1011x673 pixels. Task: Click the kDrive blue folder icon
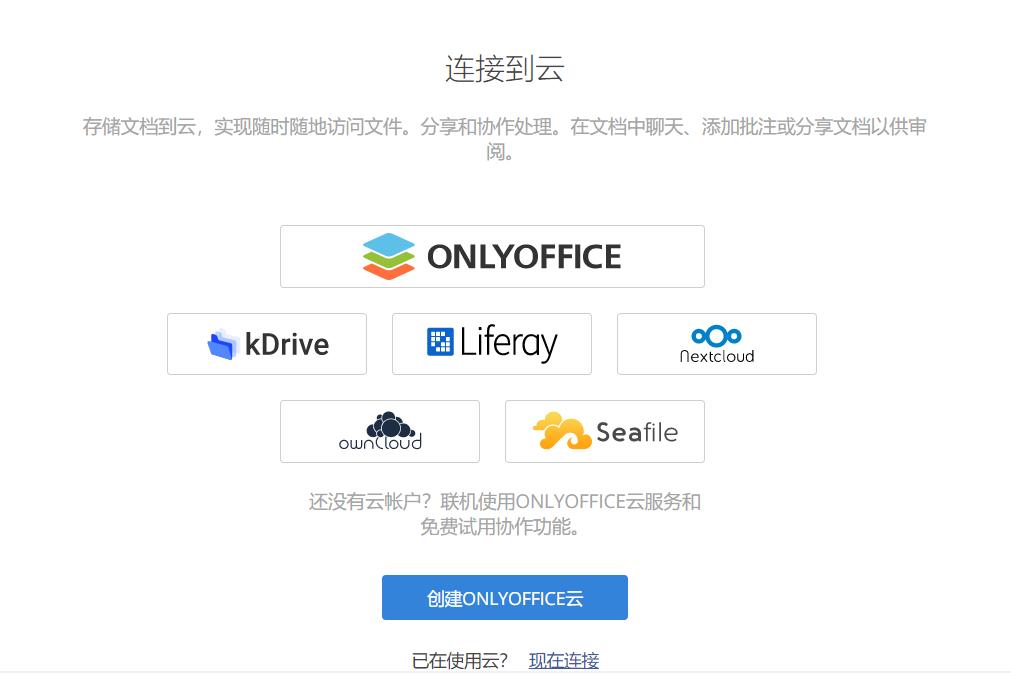222,344
